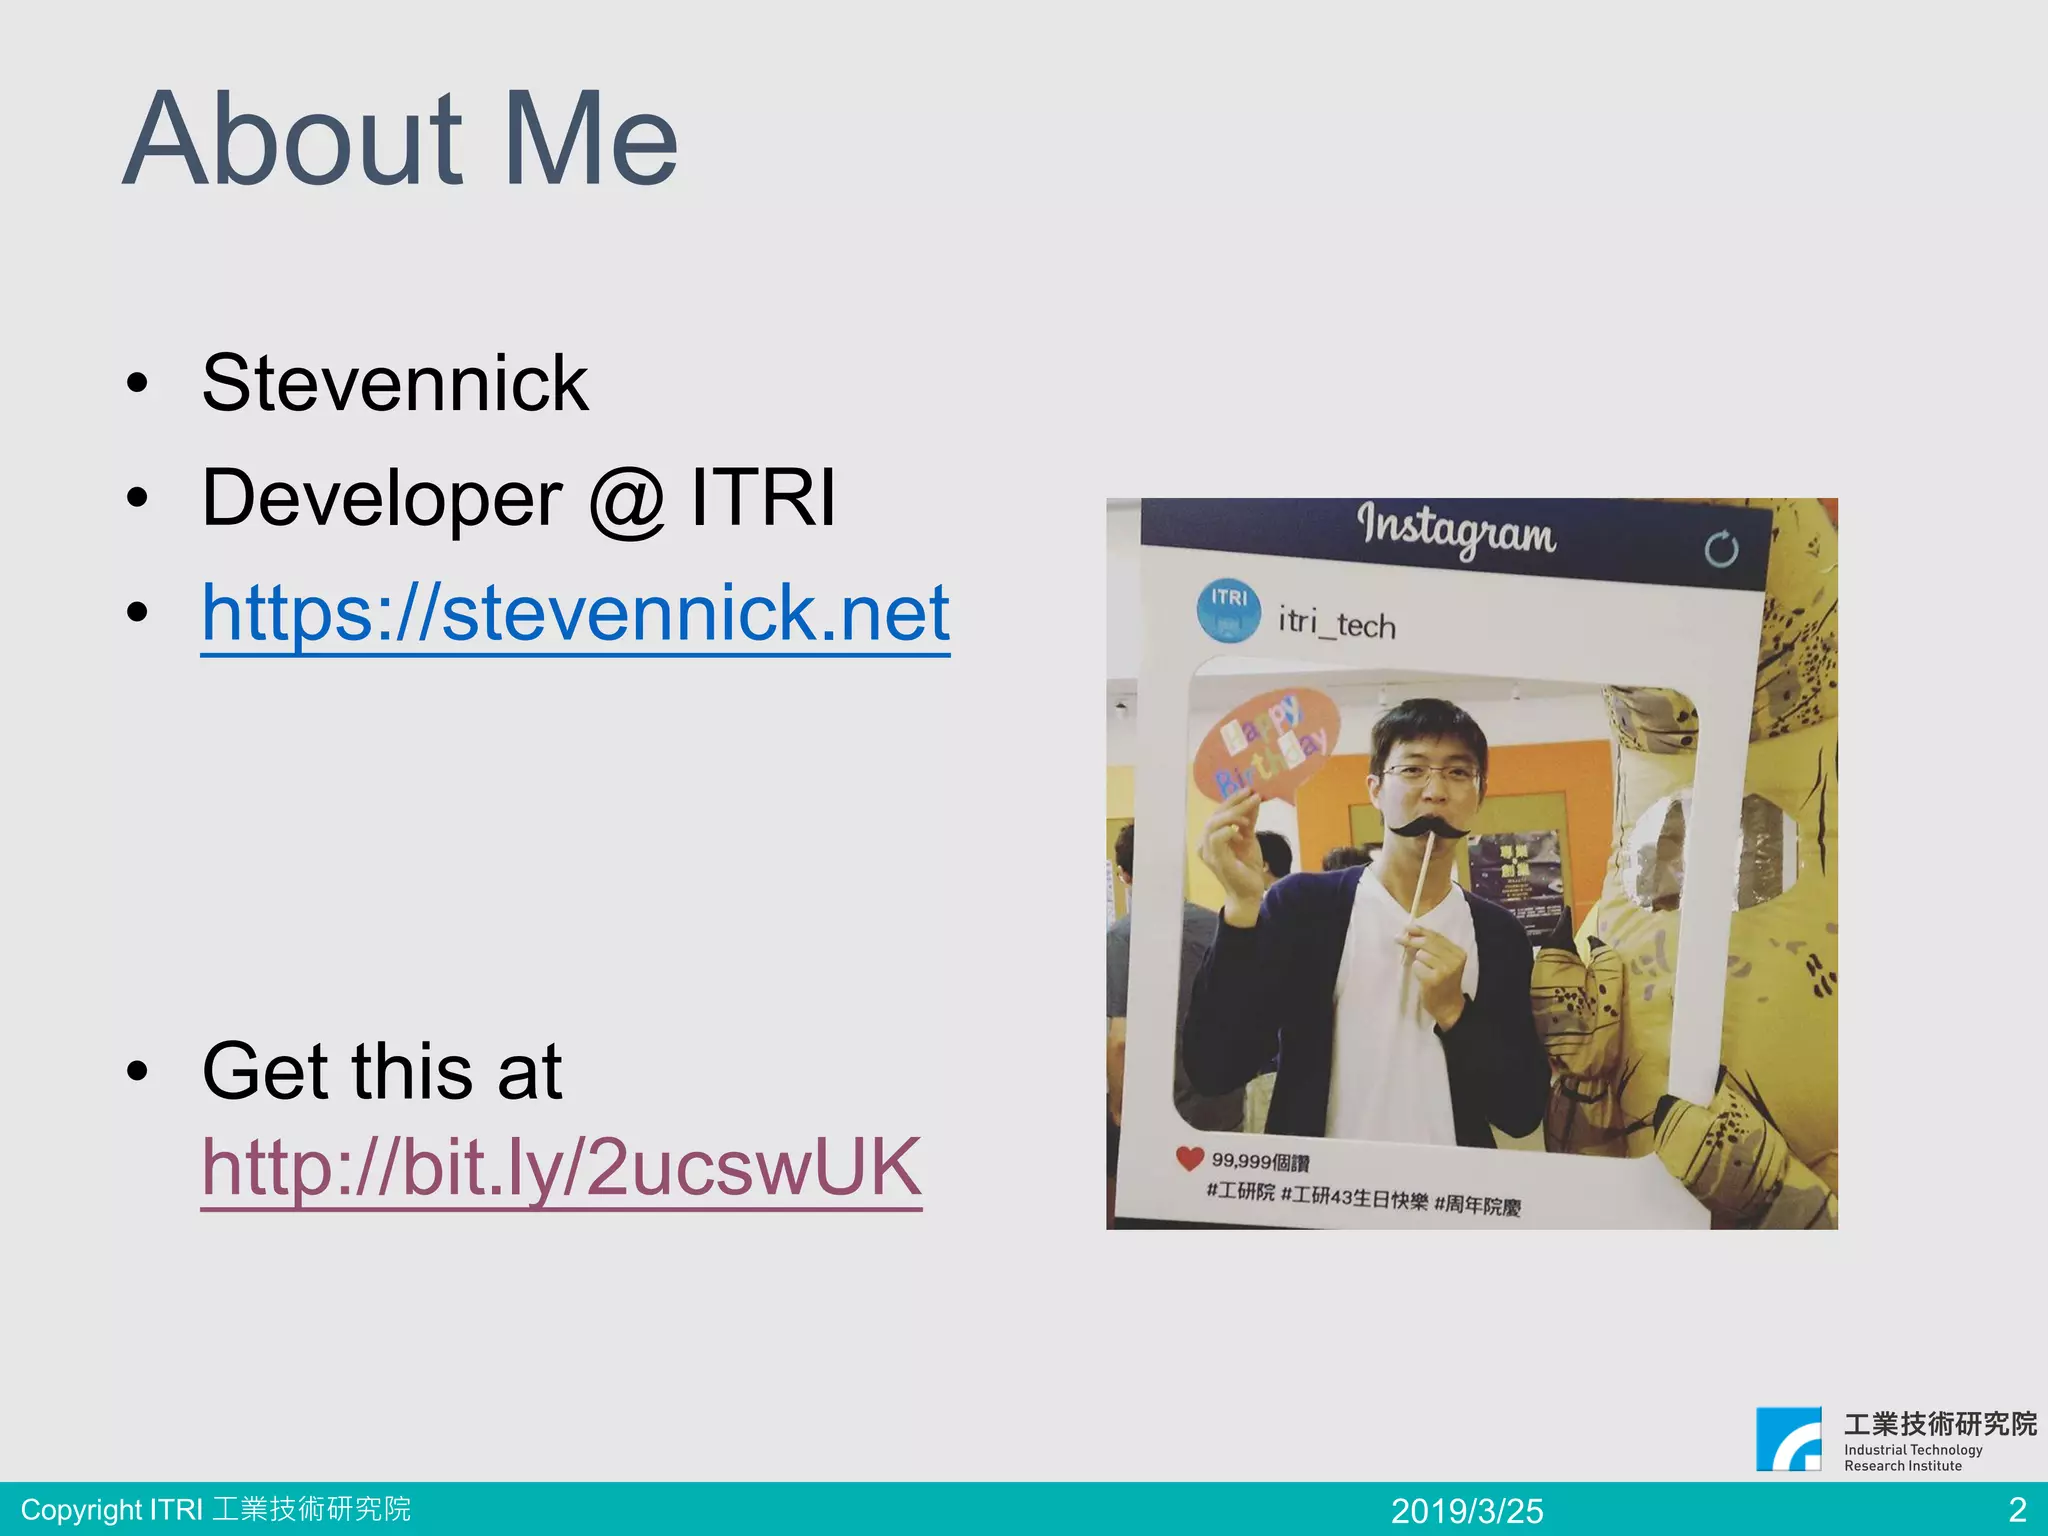Click the ITRI avatar beside itri_tech
Image resolution: width=2048 pixels, height=1536 pixels.
tap(1229, 609)
